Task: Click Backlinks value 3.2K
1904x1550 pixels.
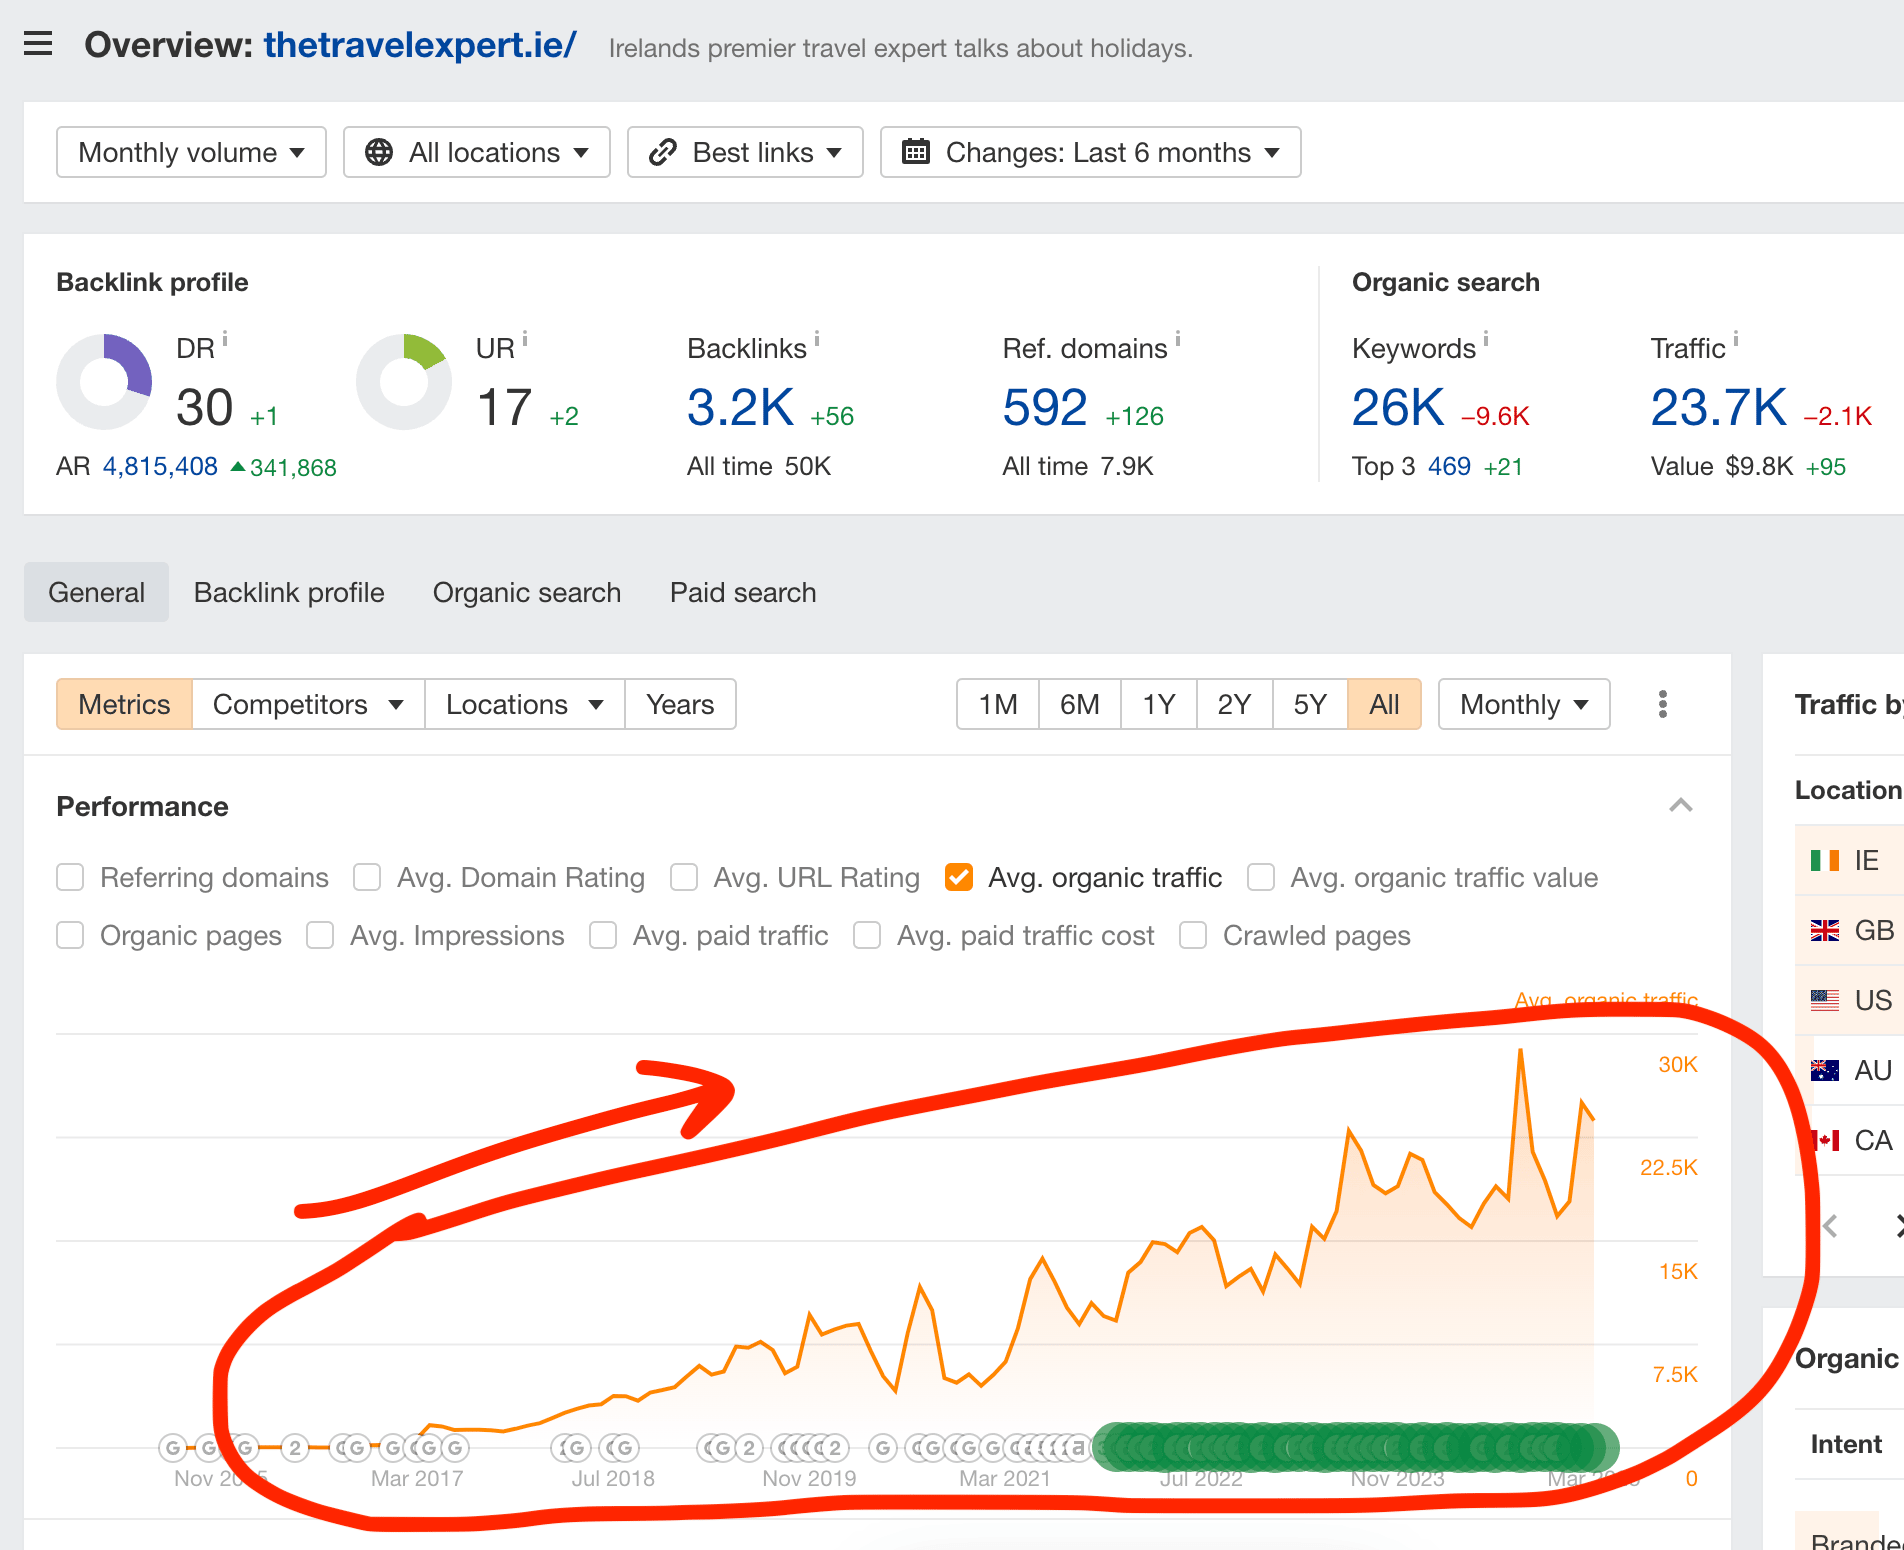Action: 740,407
